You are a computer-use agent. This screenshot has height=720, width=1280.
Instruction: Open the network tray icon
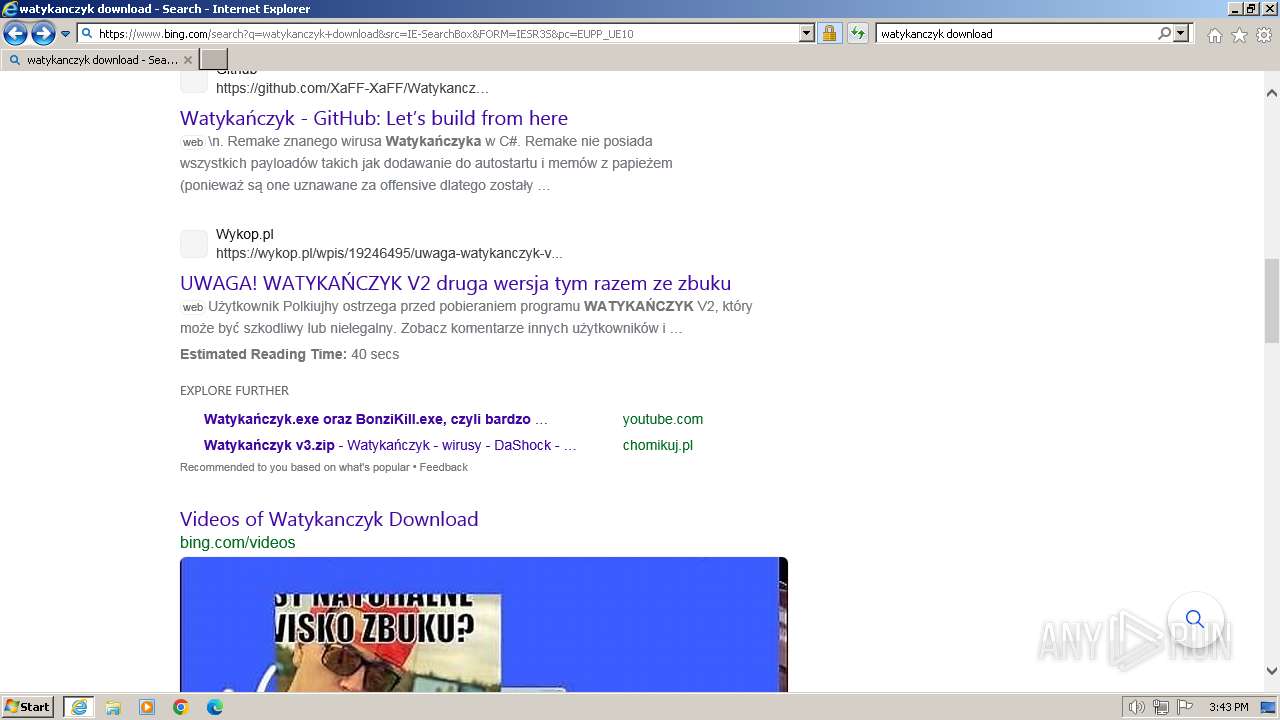tap(1161, 707)
